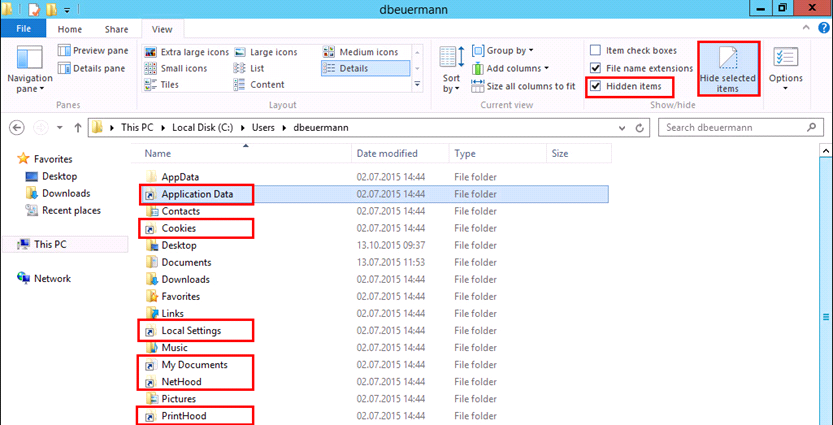The width and height of the screenshot is (833, 425).
Task: Uncheck the Hidden items checkbox
Action: pos(596,86)
